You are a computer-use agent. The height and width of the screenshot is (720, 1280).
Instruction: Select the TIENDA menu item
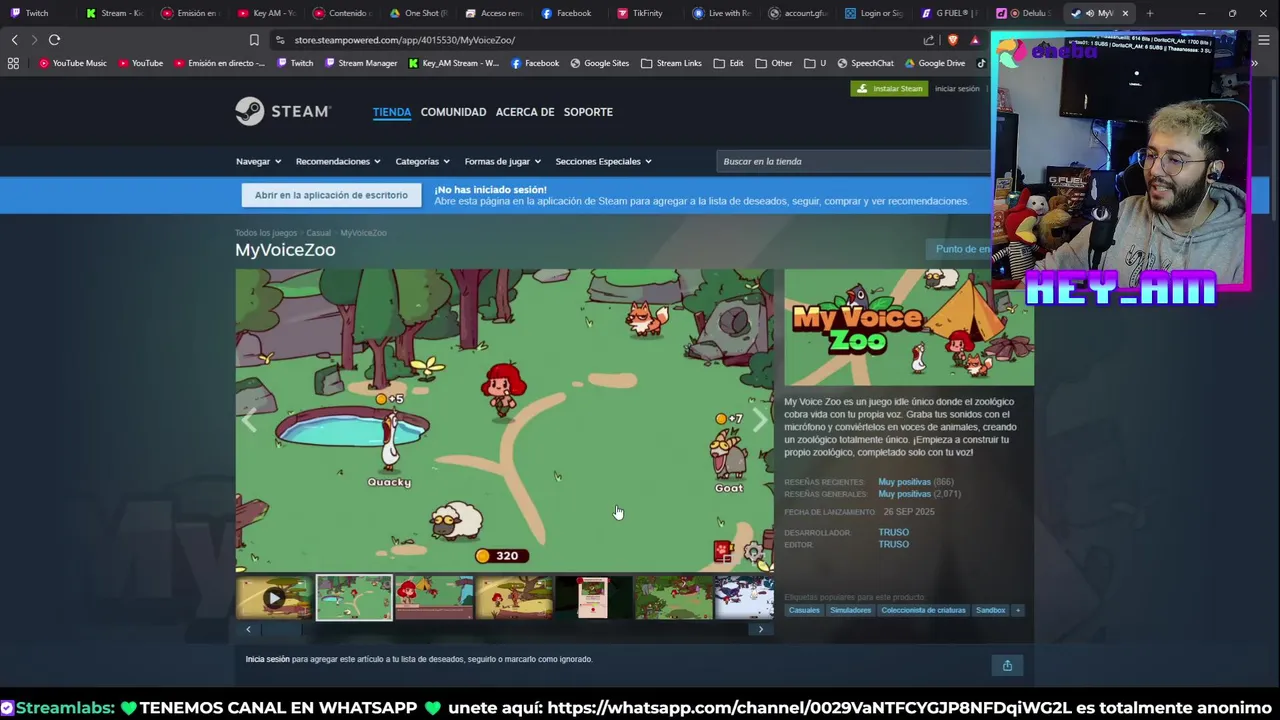tap(392, 112)
